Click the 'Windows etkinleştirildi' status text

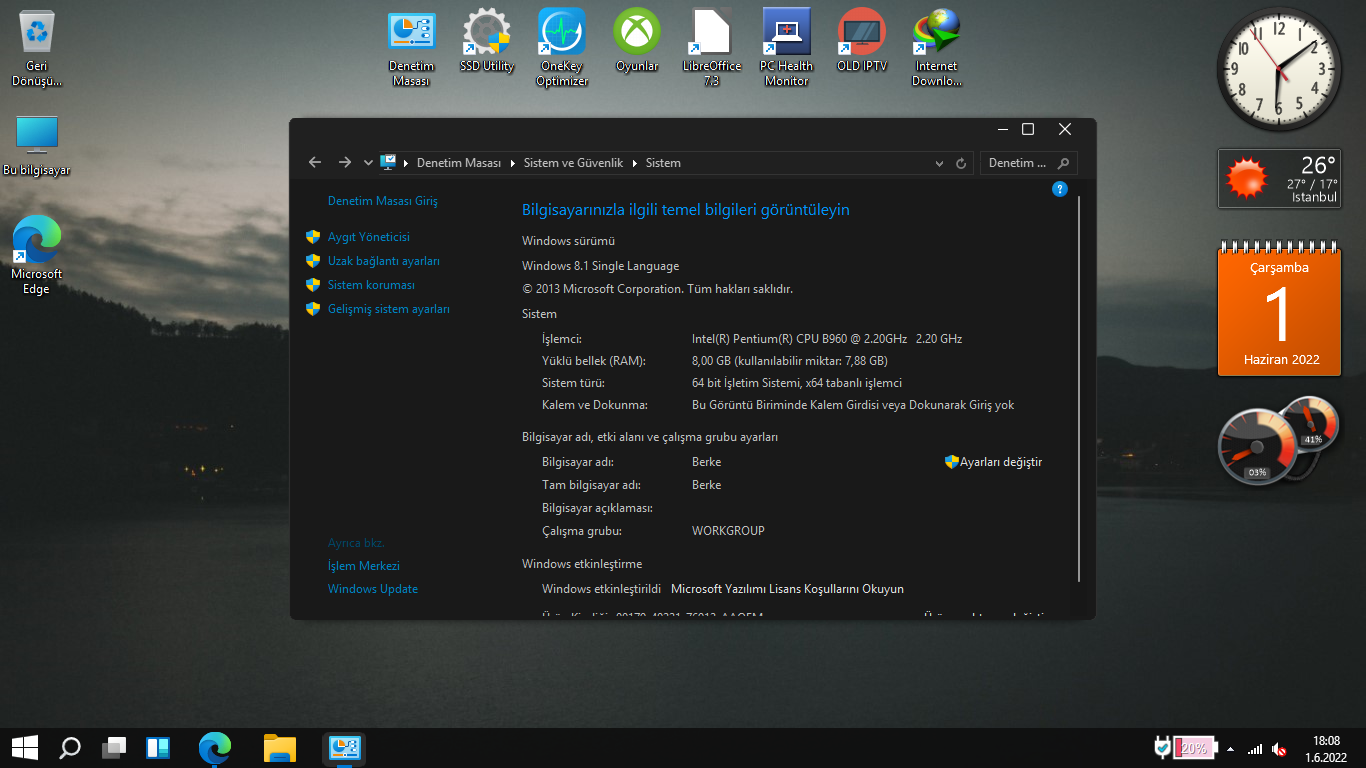click(x=601, y=589)
